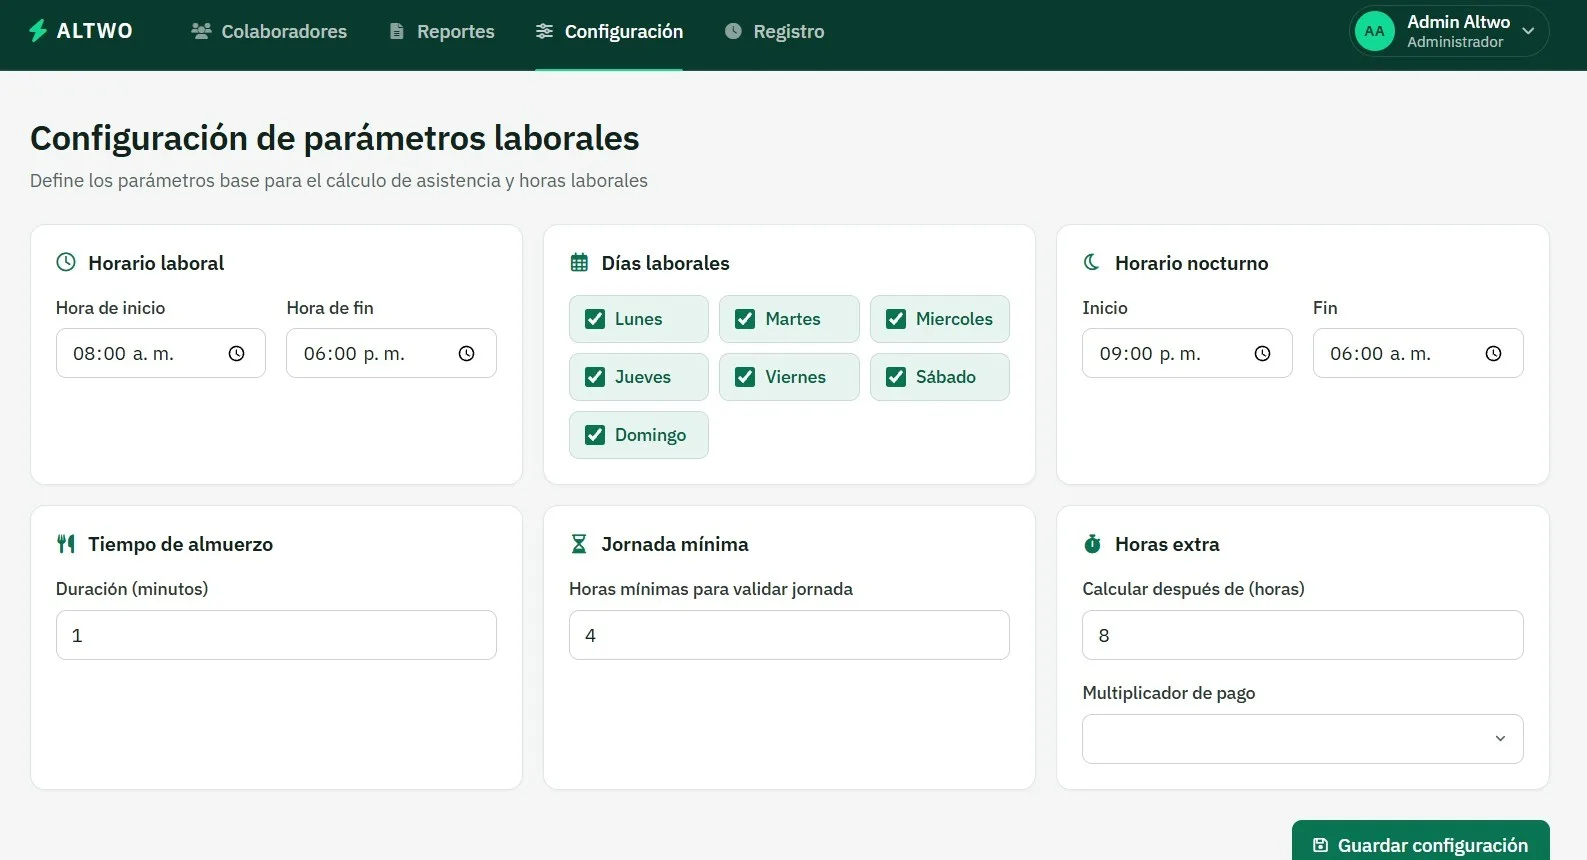
Task: Click the Duración (minutos) input field
Action: (276, 635)
